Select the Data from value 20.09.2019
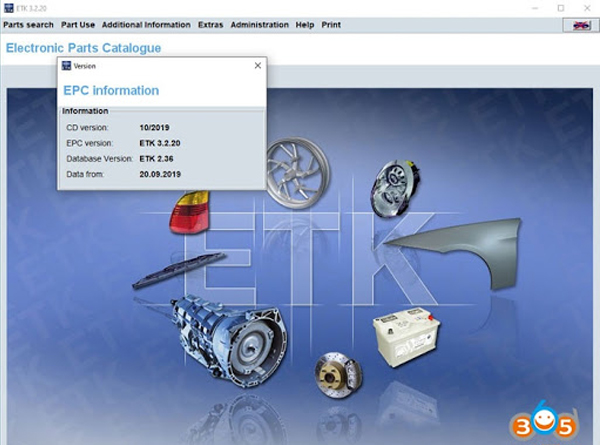 160,174
